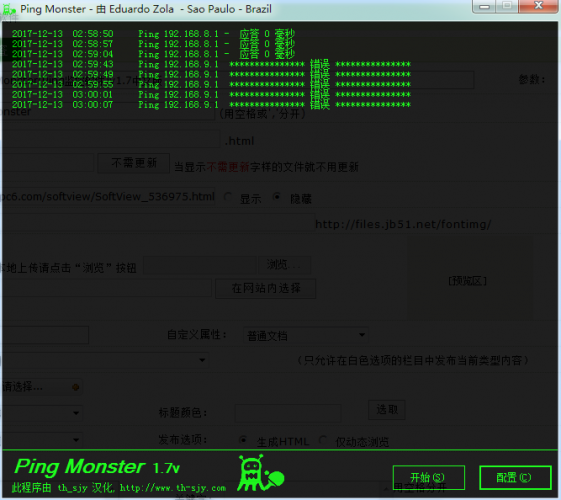The height and width of the screenshot is (500, 561).
Task: Close the Ping Monster window
Action: pos(538,6)
